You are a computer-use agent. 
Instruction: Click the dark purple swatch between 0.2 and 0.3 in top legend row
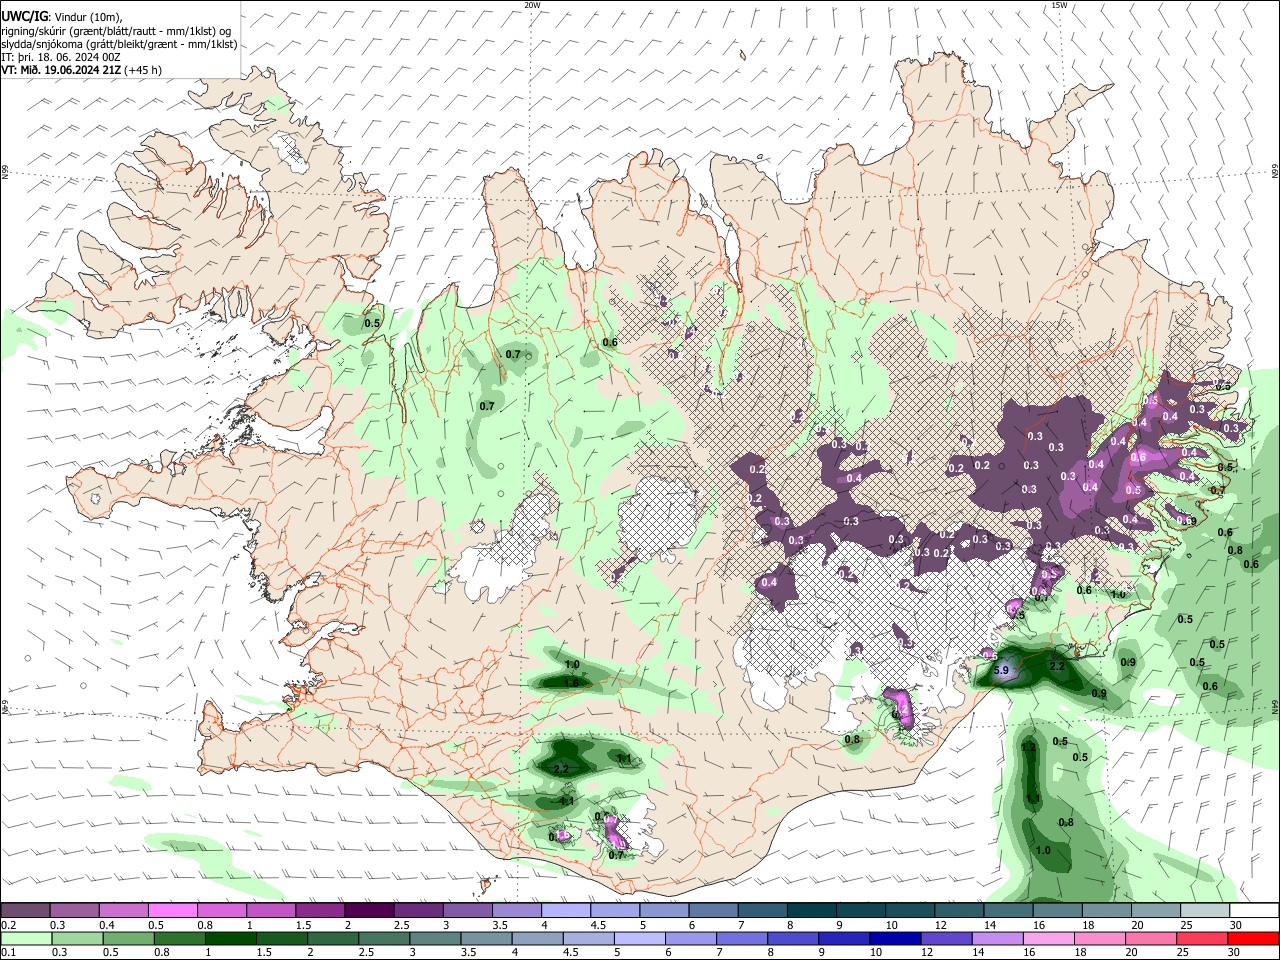click(x=25, y=910)
